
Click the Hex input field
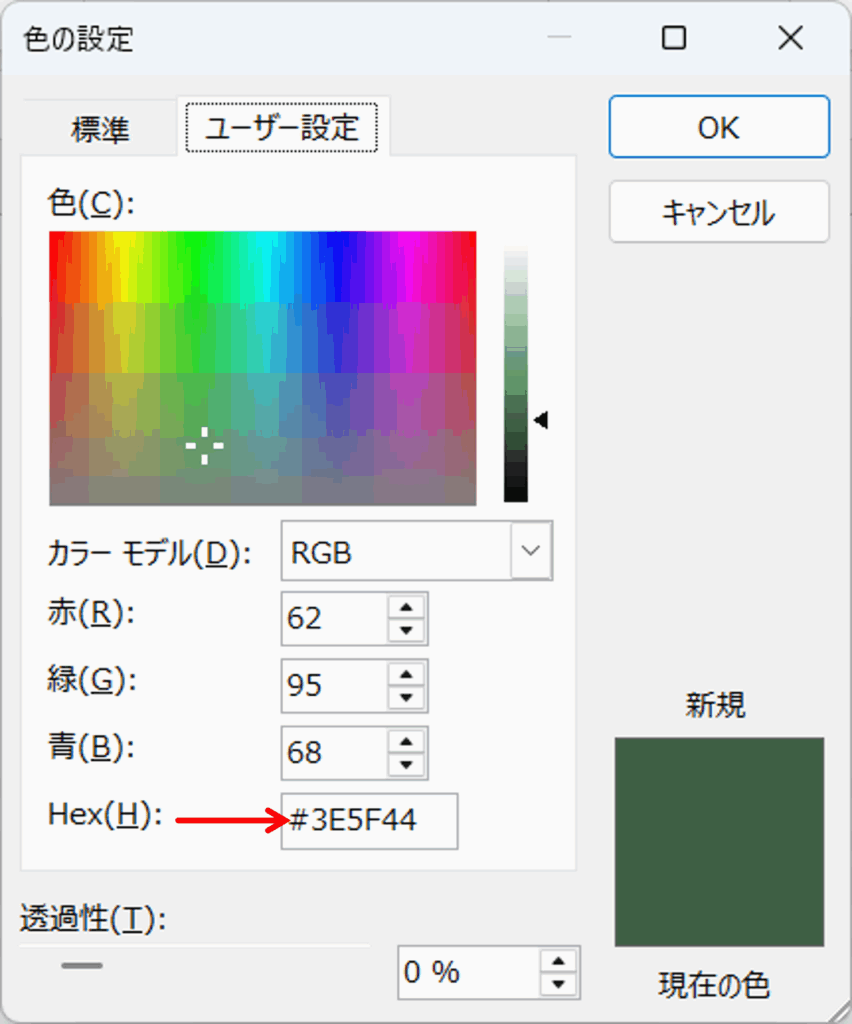point(369,821)
